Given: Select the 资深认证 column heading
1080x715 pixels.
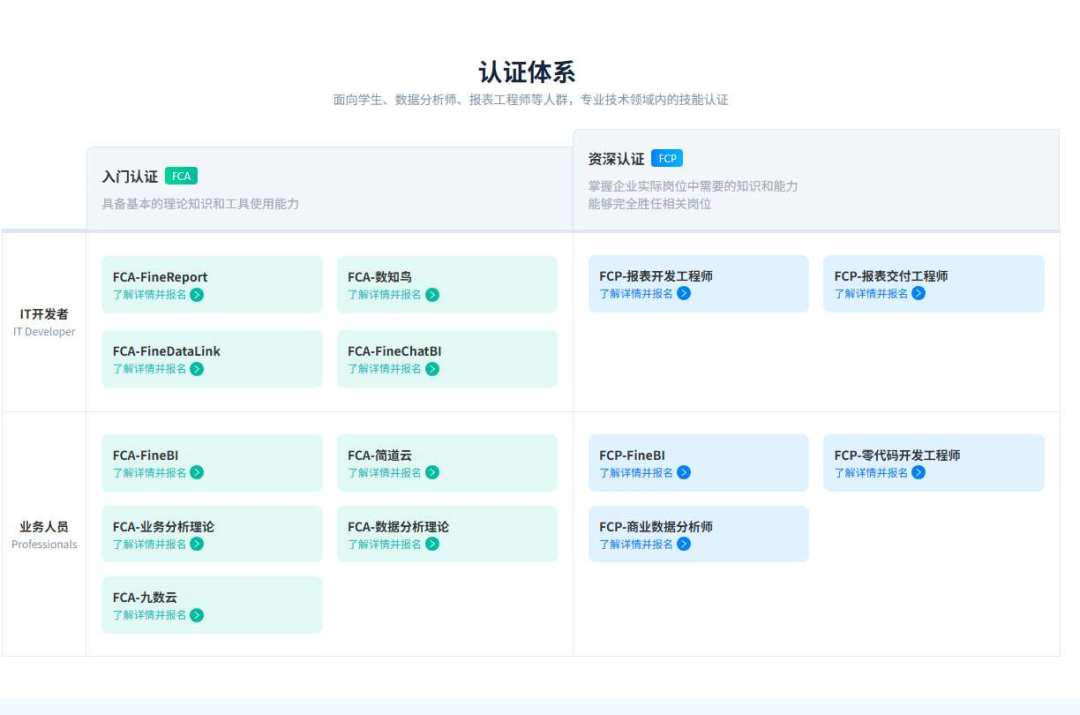Looking at the screenshot, I should 616,159.
